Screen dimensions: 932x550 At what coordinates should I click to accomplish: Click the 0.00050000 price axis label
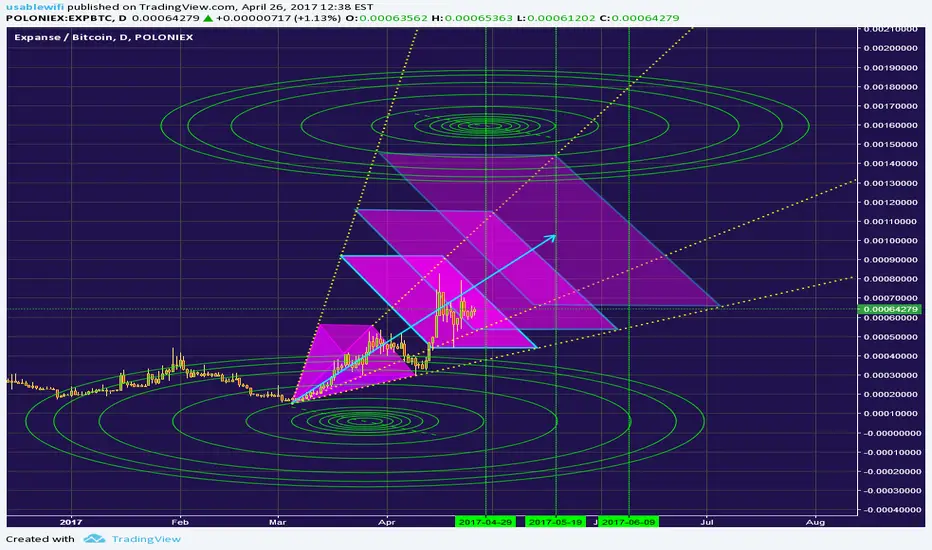[x=890, y=337]
